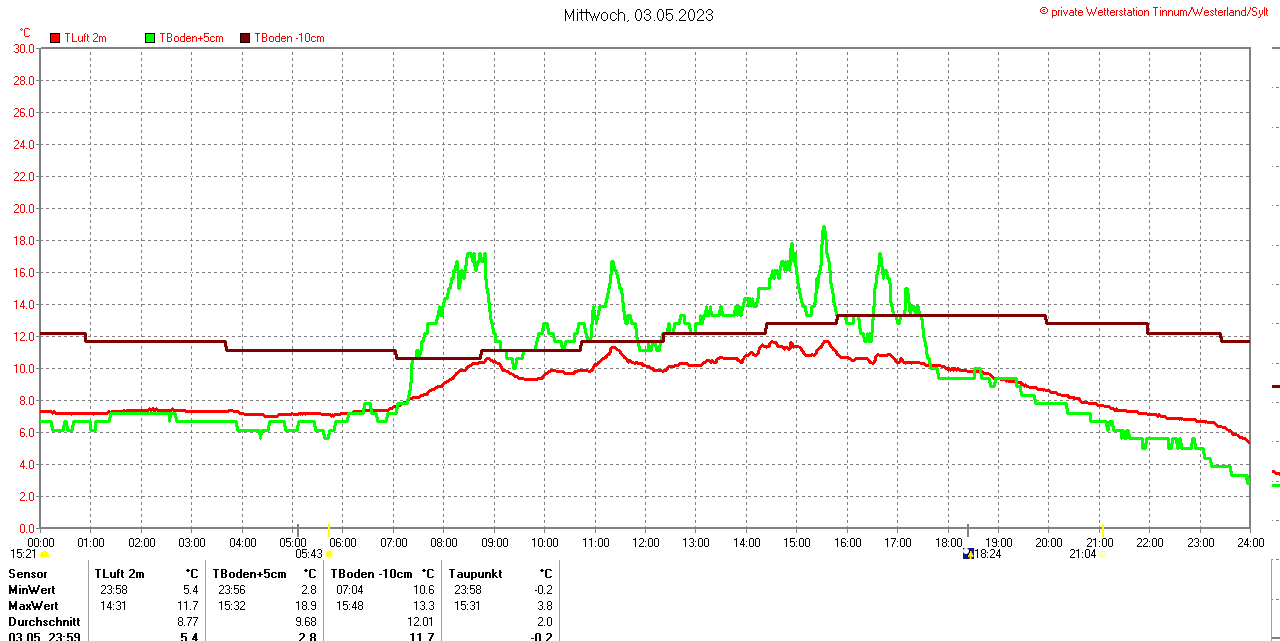Screen dimensions: 1280x641
Task: Click the private Wetterstation Tinnum copyright text
Action: pos(1158,11)
